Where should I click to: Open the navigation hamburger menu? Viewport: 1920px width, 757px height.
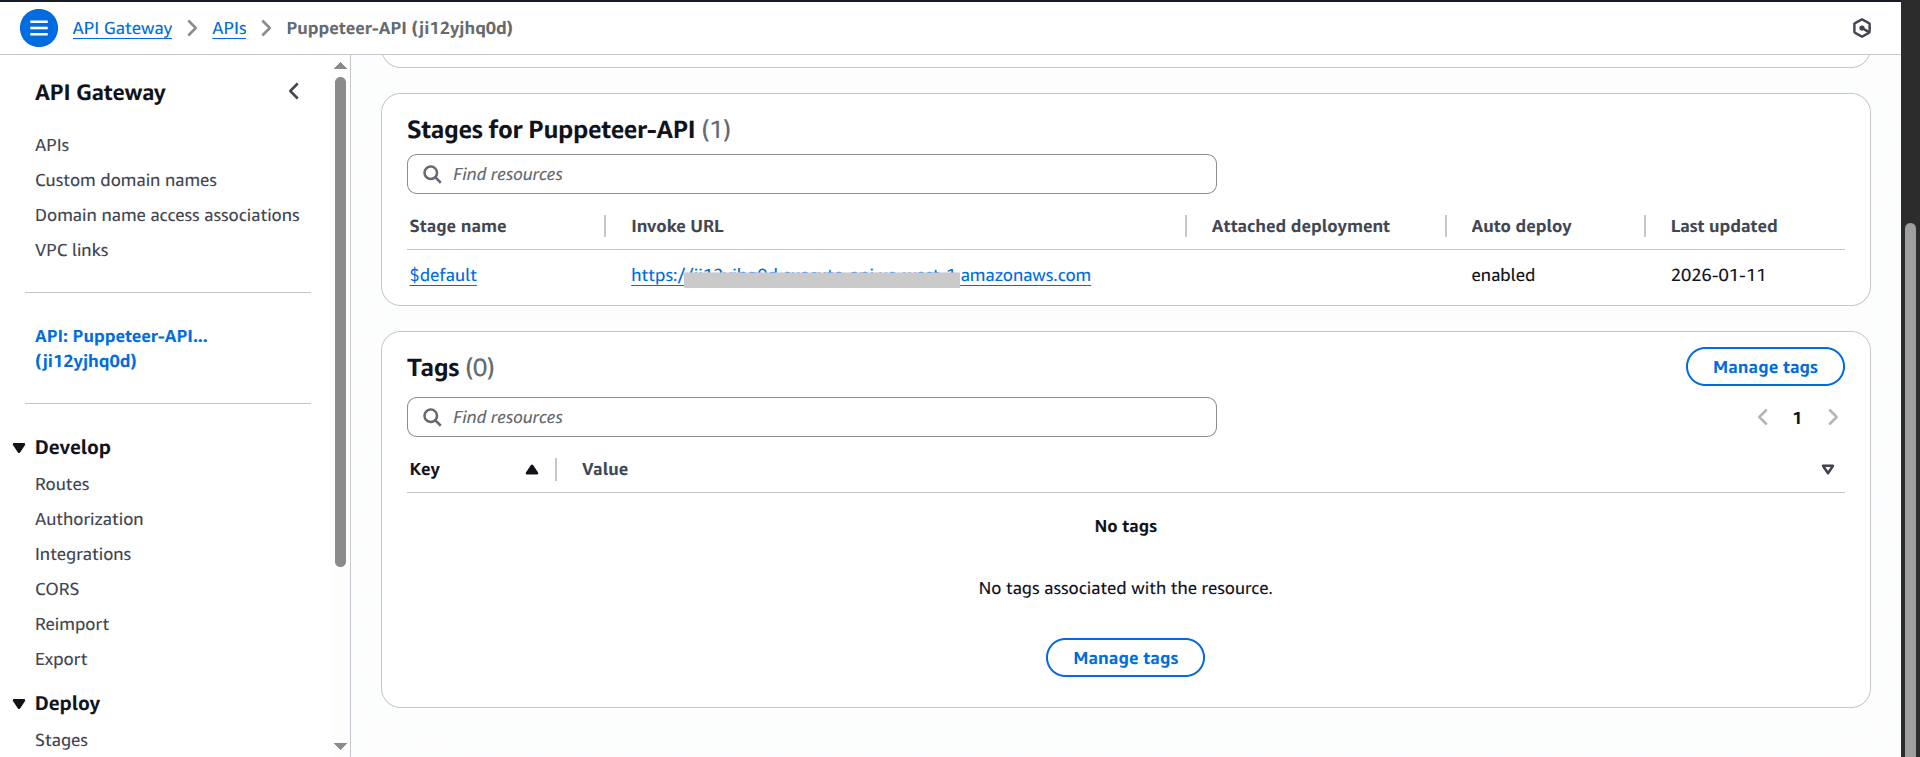click(x=38, y=28)
